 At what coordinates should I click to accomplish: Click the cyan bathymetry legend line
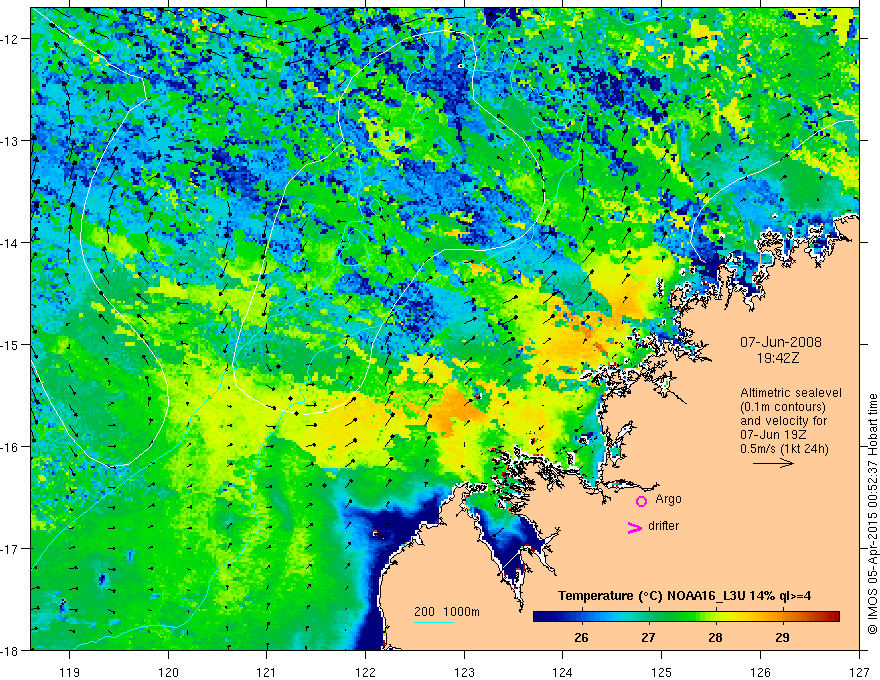pyautogui.click(x=434, y=622)
